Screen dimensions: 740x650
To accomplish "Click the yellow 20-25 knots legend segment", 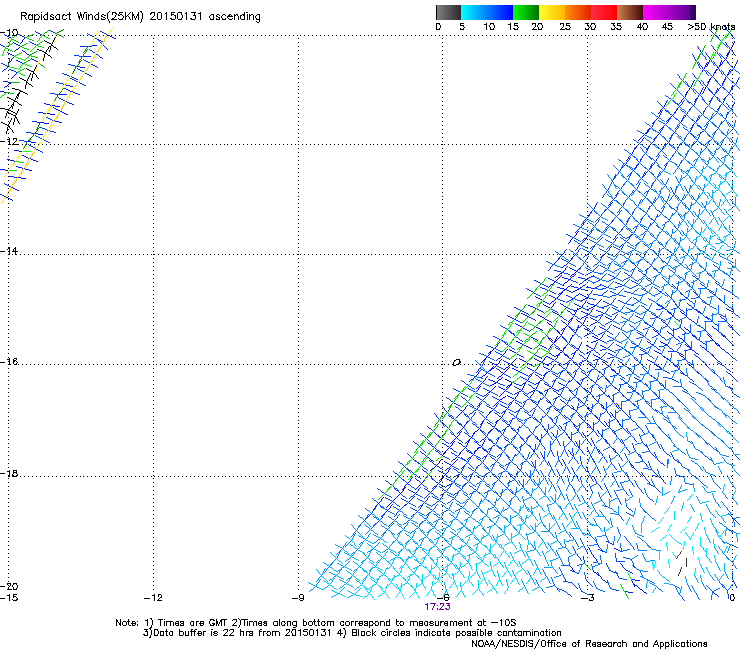I will pyautogui.click(x=552, y=12).
